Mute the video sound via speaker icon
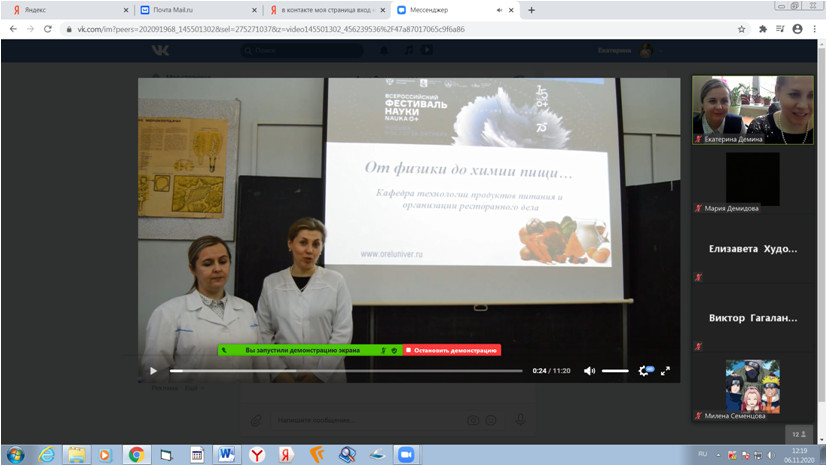The width and height of the screenshot is (827, 466). (x=589, y=371)
